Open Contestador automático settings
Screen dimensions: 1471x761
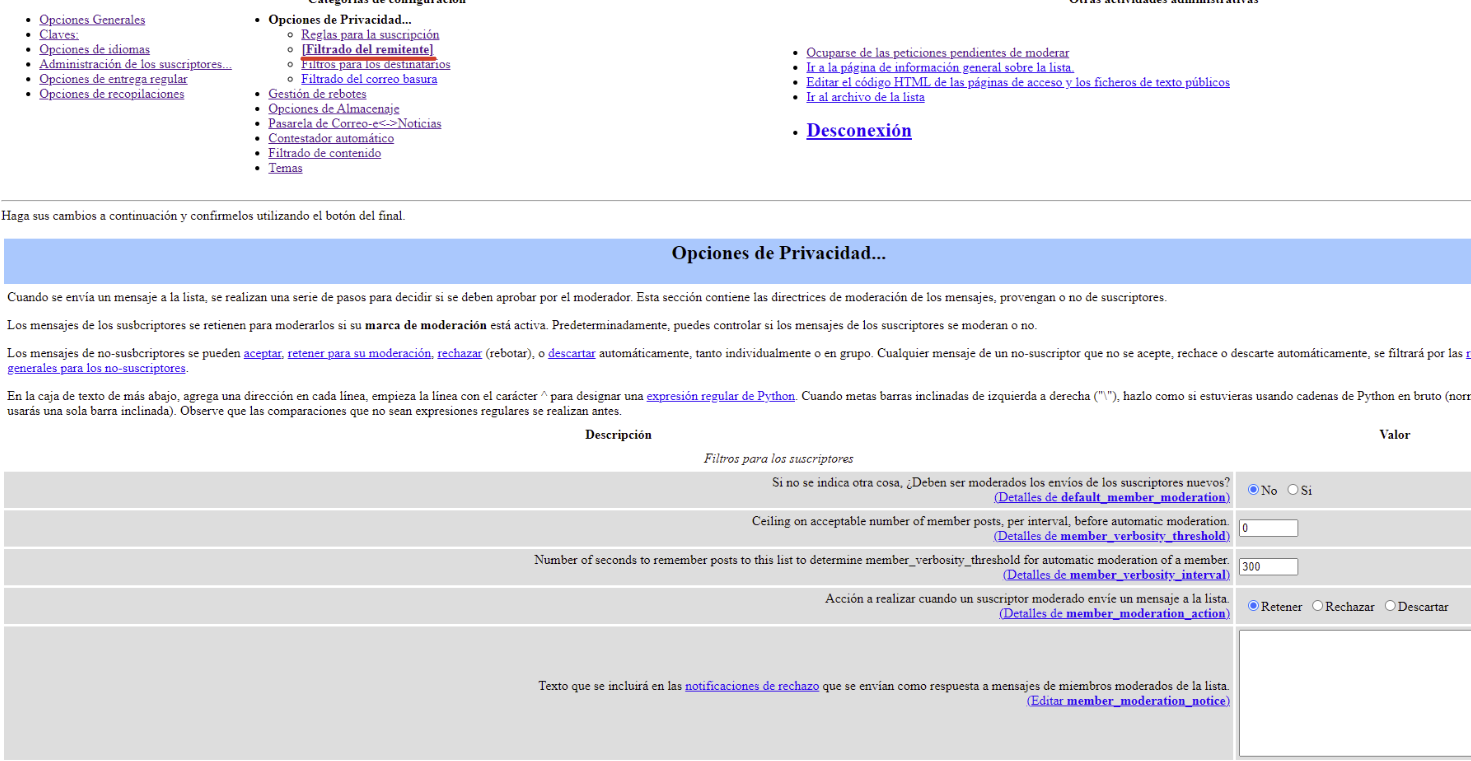click(x=331, y=139)
